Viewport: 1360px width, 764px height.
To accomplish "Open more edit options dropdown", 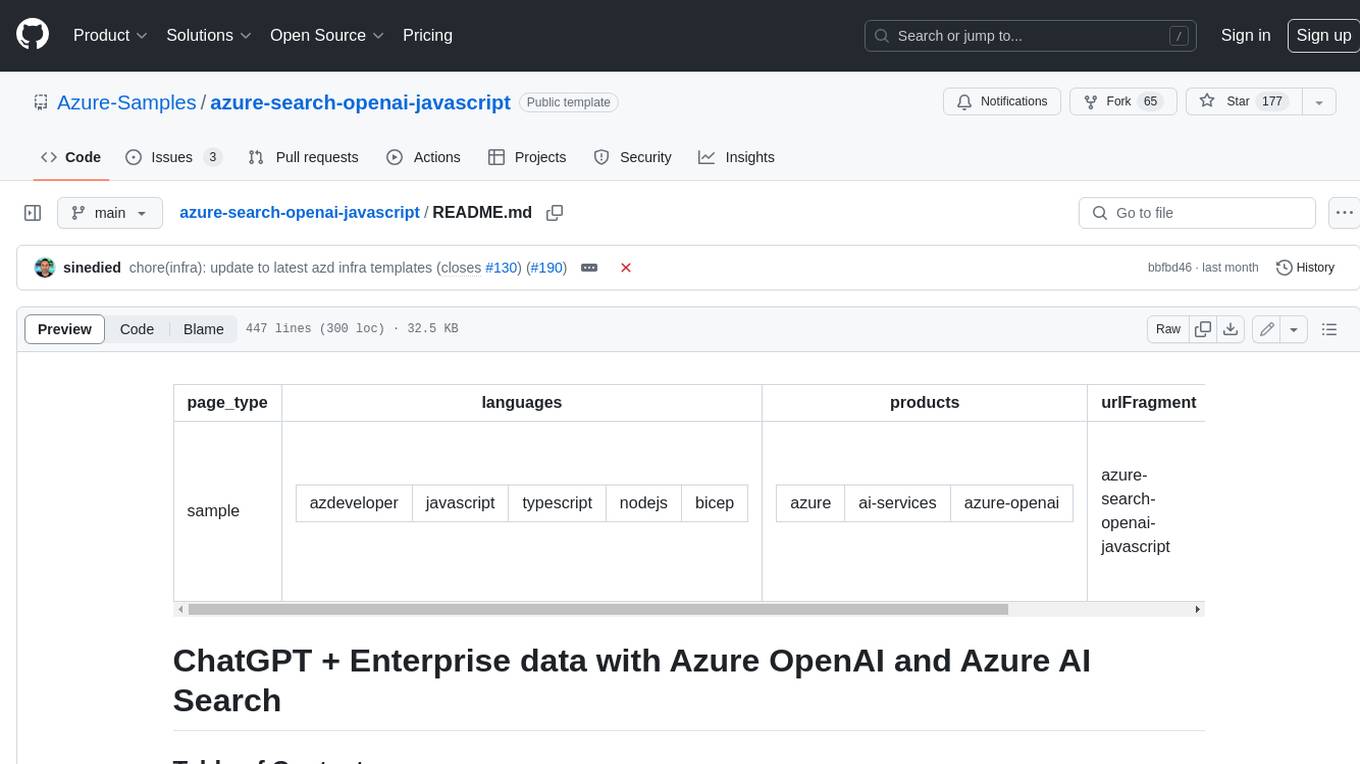I will click(1294, 329).
